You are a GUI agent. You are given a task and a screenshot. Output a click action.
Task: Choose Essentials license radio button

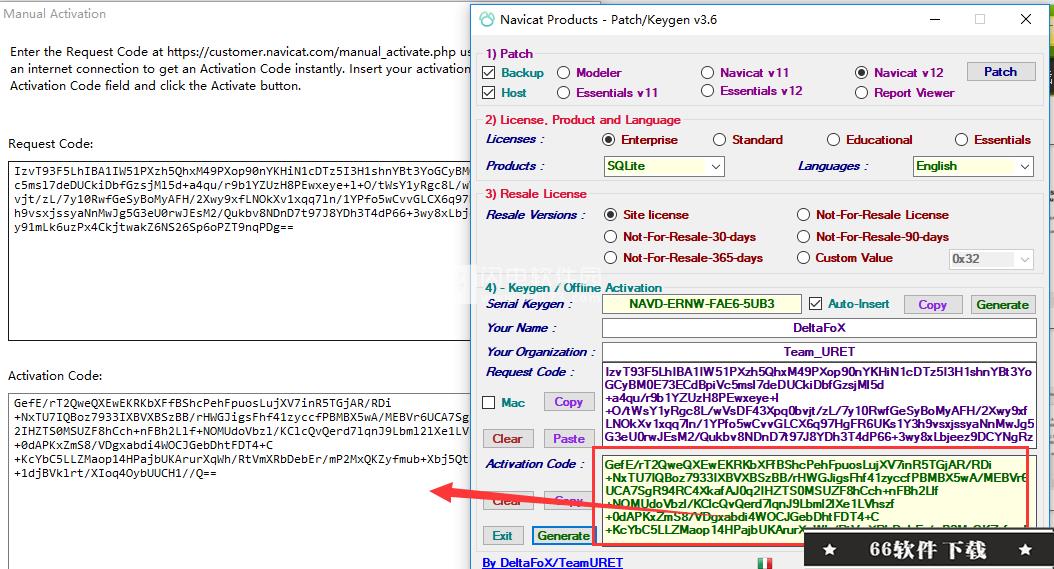(961, 140)
